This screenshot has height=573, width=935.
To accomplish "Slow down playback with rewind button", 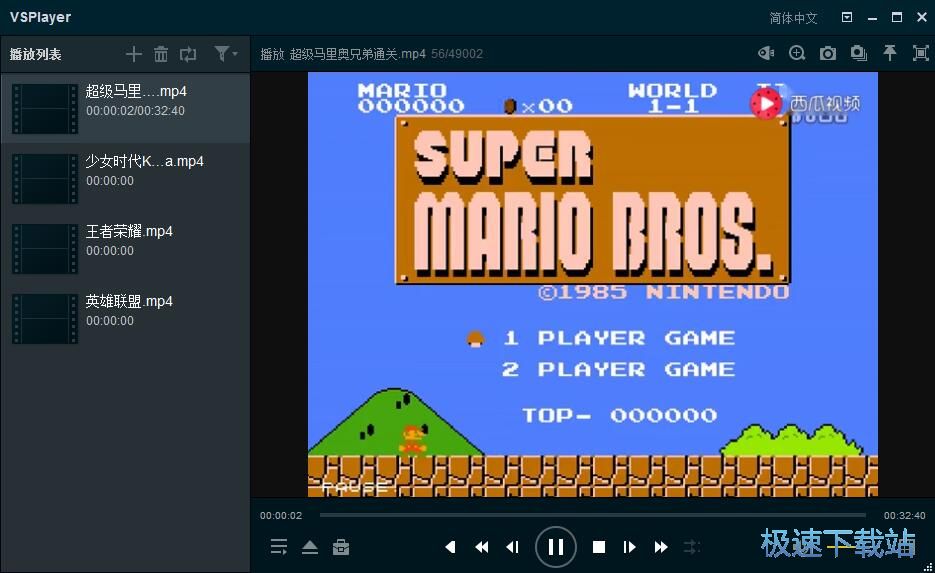I will 482,547.
